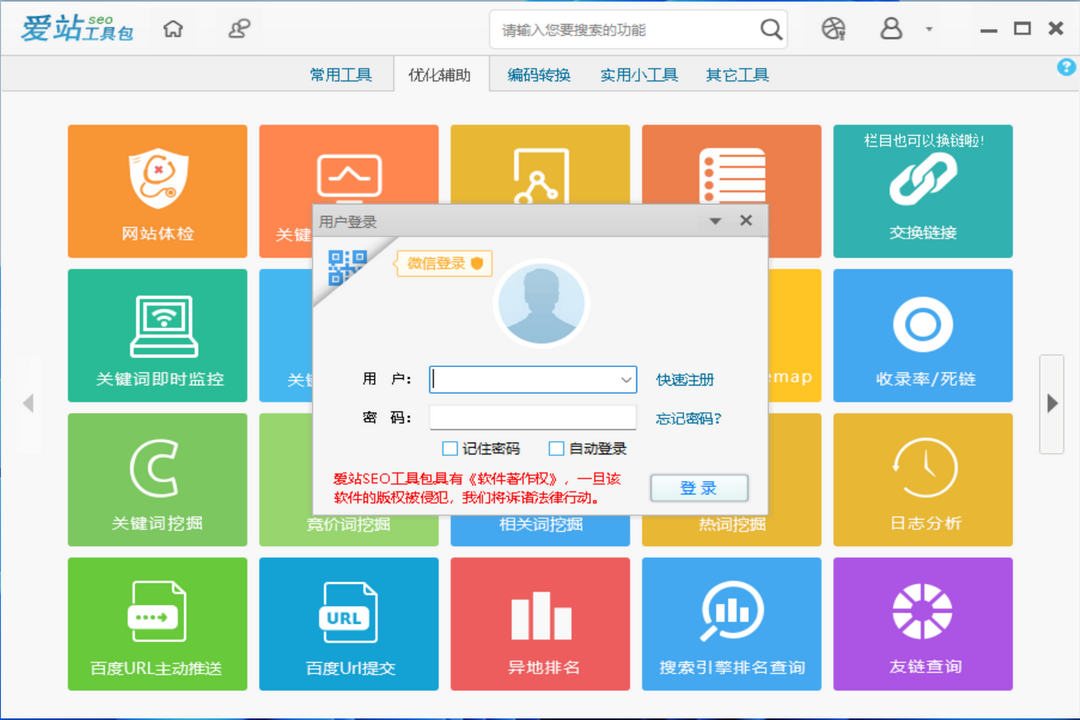
Task: Open the 搜索引擎排名查询 rank query tool
Action: coord(731,624)
